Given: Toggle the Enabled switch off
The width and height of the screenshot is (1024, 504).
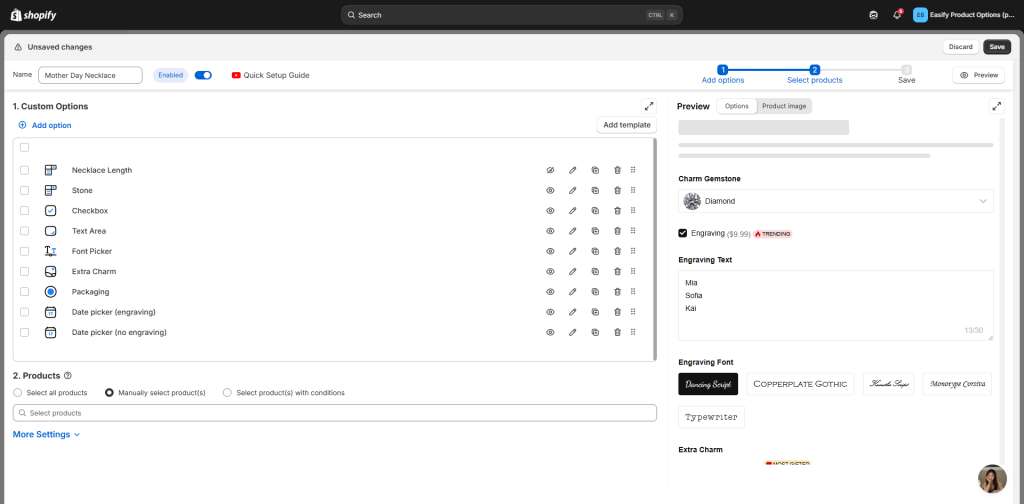Looking at the screenshot, I should tap(203, 75).
